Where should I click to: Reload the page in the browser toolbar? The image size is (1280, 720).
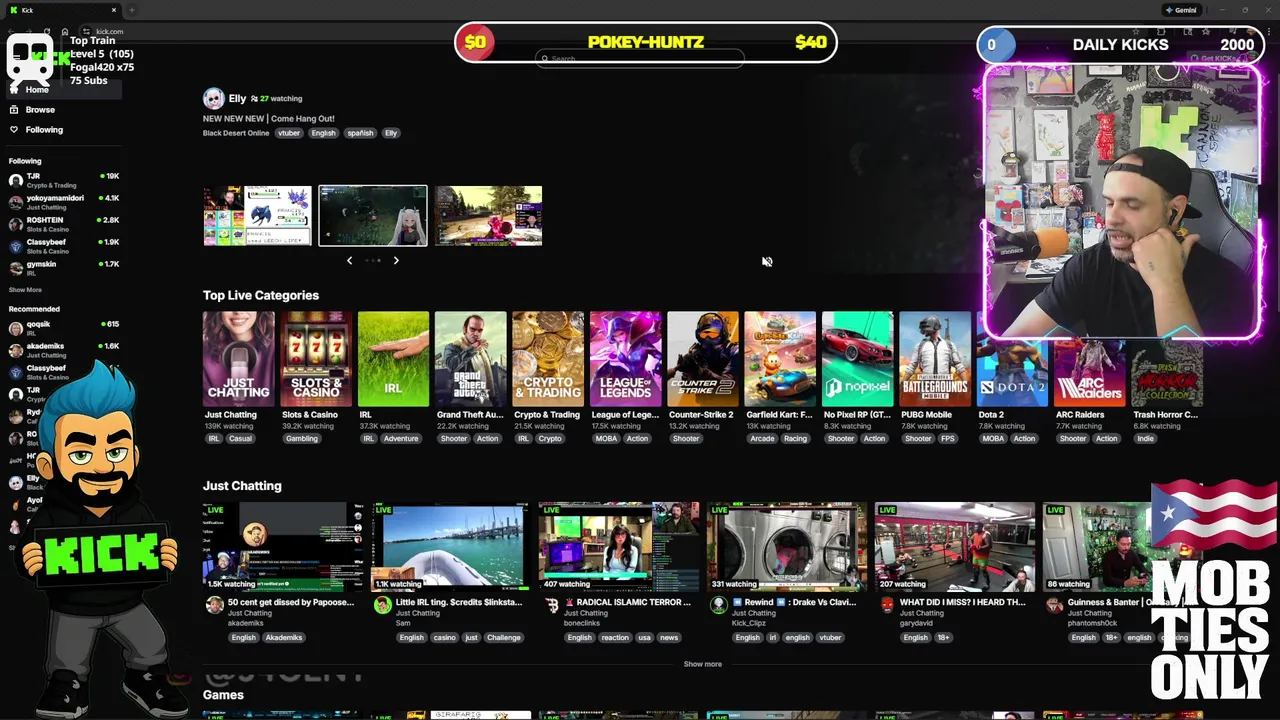pos(46,31)
